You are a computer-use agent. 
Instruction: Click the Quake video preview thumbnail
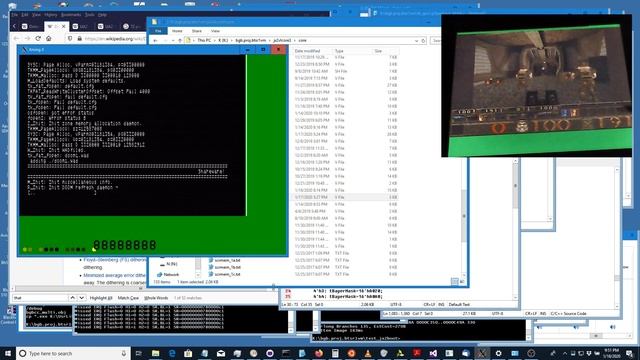tap(537, 86)
